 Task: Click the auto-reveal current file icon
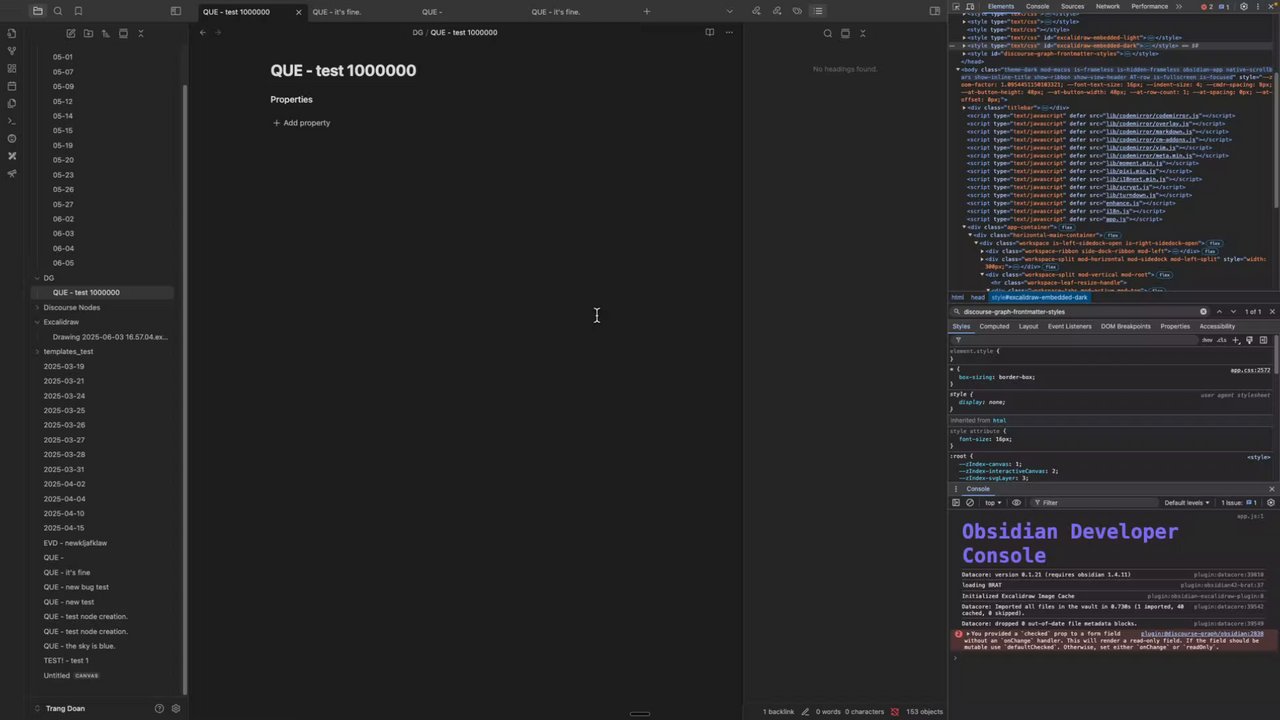pyautogui.click(x=123, y=33)
